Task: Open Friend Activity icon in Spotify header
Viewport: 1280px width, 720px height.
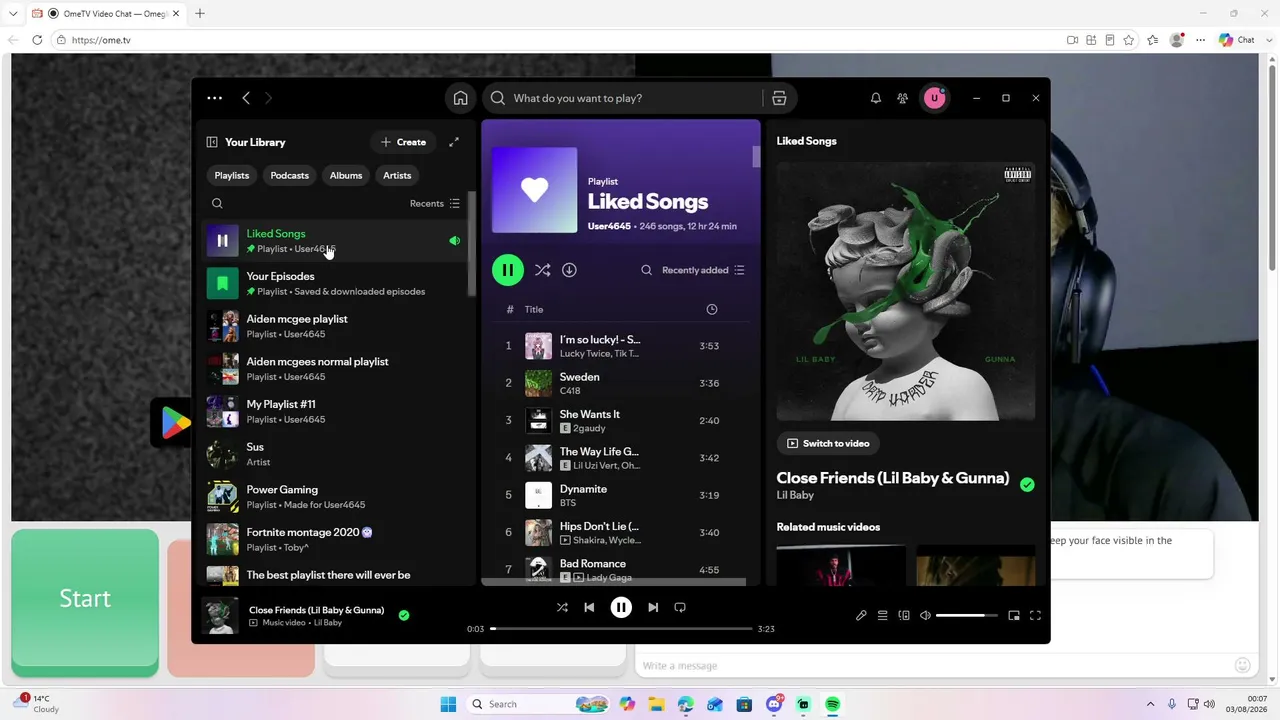Action: [903, 98]
